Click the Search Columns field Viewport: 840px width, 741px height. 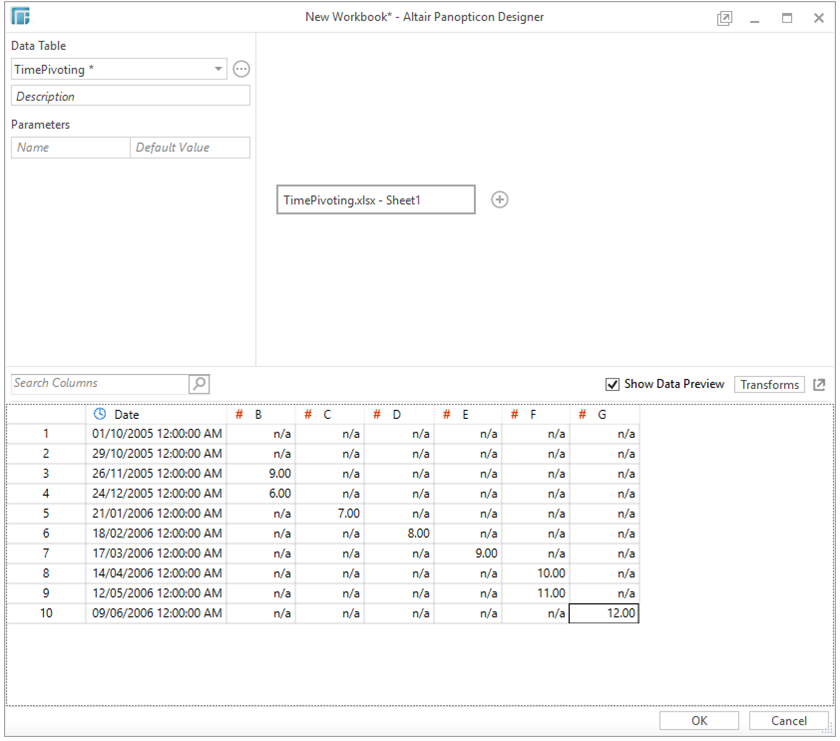coord(99,384)
